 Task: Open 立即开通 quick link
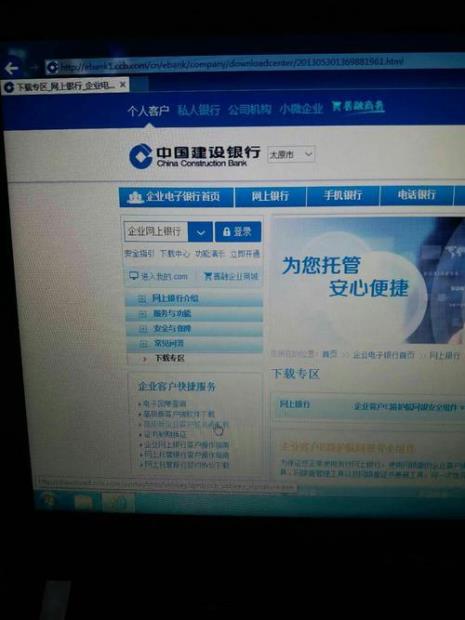[245, 254]
